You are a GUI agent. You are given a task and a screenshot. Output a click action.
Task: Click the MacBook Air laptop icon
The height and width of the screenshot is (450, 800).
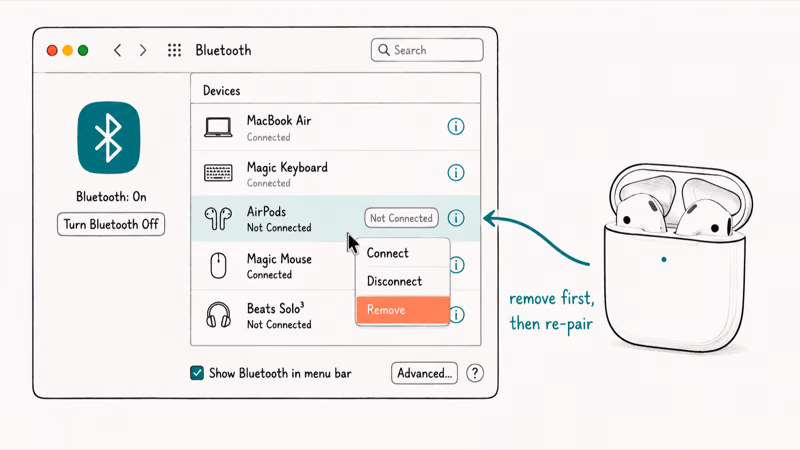pyautogui.click(x=218, y=127)
